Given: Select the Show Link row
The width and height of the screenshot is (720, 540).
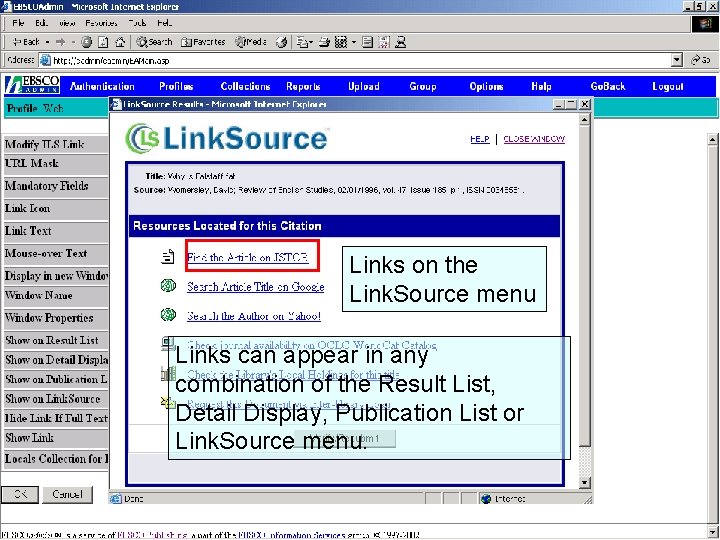Looking at the screenshot, I should 56,439.
